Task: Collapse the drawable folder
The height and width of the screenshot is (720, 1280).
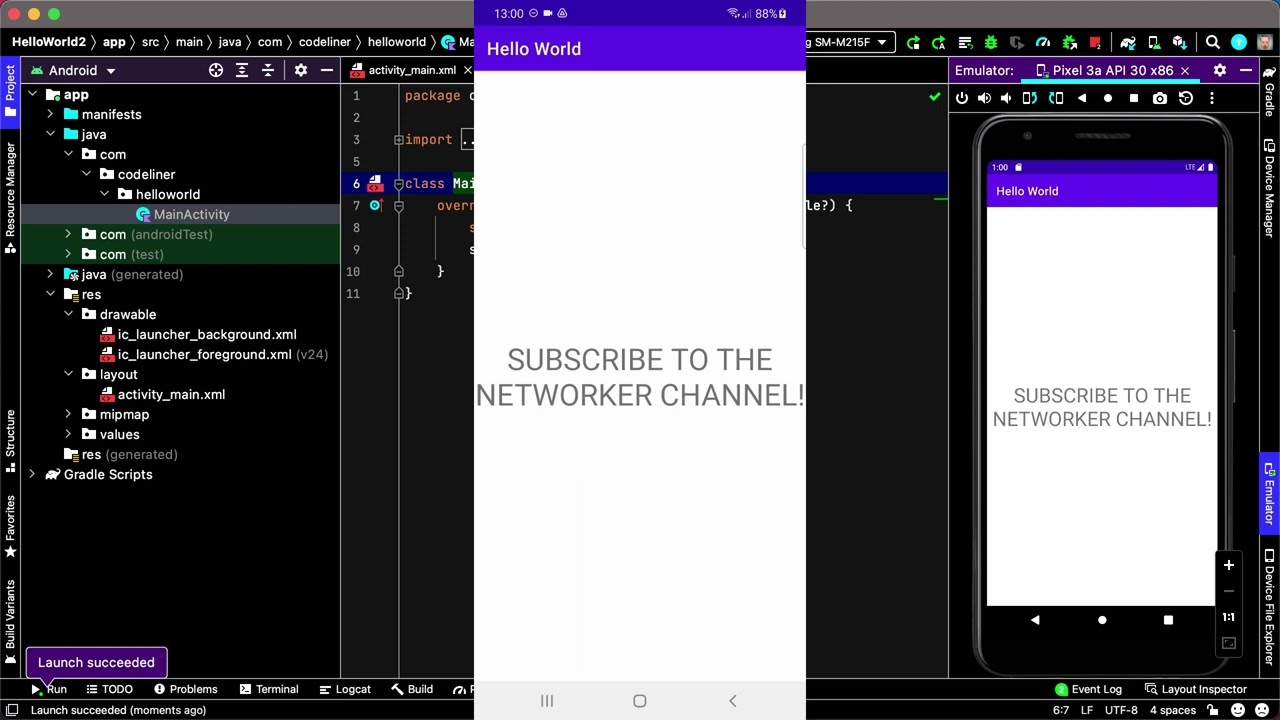Action: 68,314
